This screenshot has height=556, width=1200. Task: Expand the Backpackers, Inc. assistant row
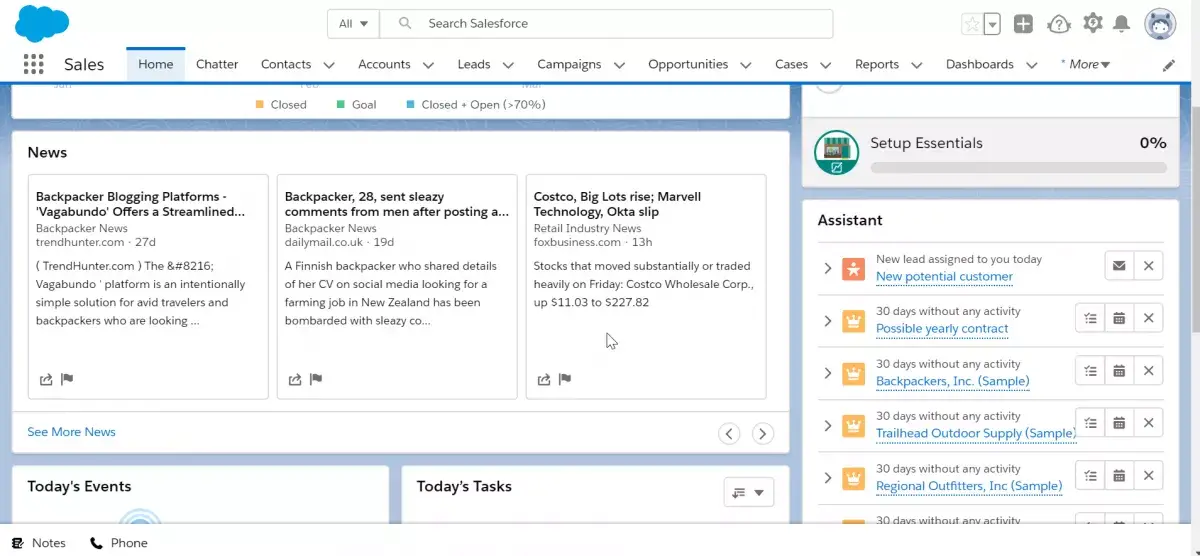827,372
